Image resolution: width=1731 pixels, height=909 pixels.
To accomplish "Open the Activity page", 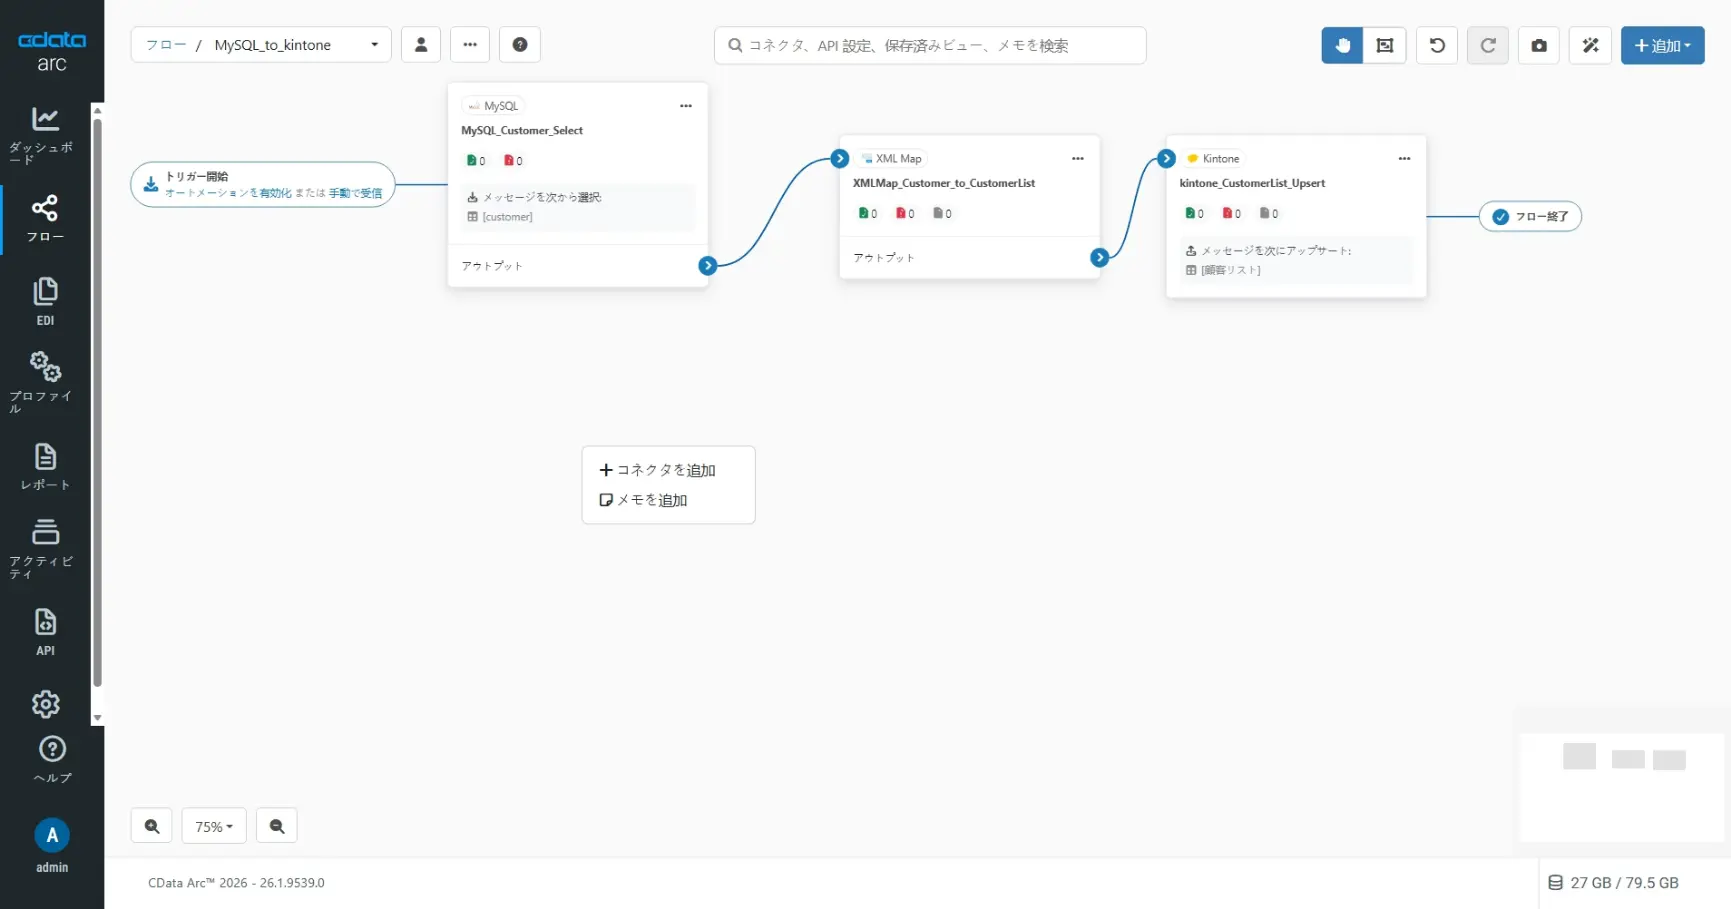I will [x=45, y=547].
